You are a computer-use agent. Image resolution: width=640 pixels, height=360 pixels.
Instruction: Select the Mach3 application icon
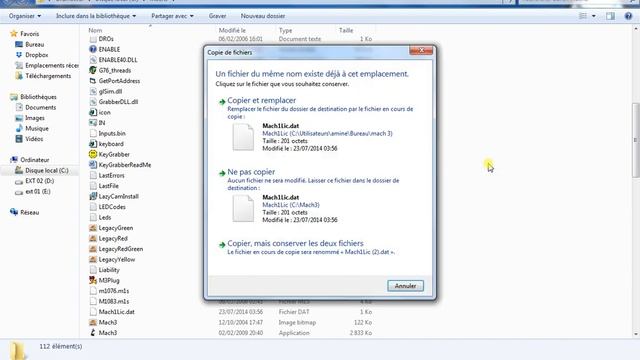[x=93, y=333]
